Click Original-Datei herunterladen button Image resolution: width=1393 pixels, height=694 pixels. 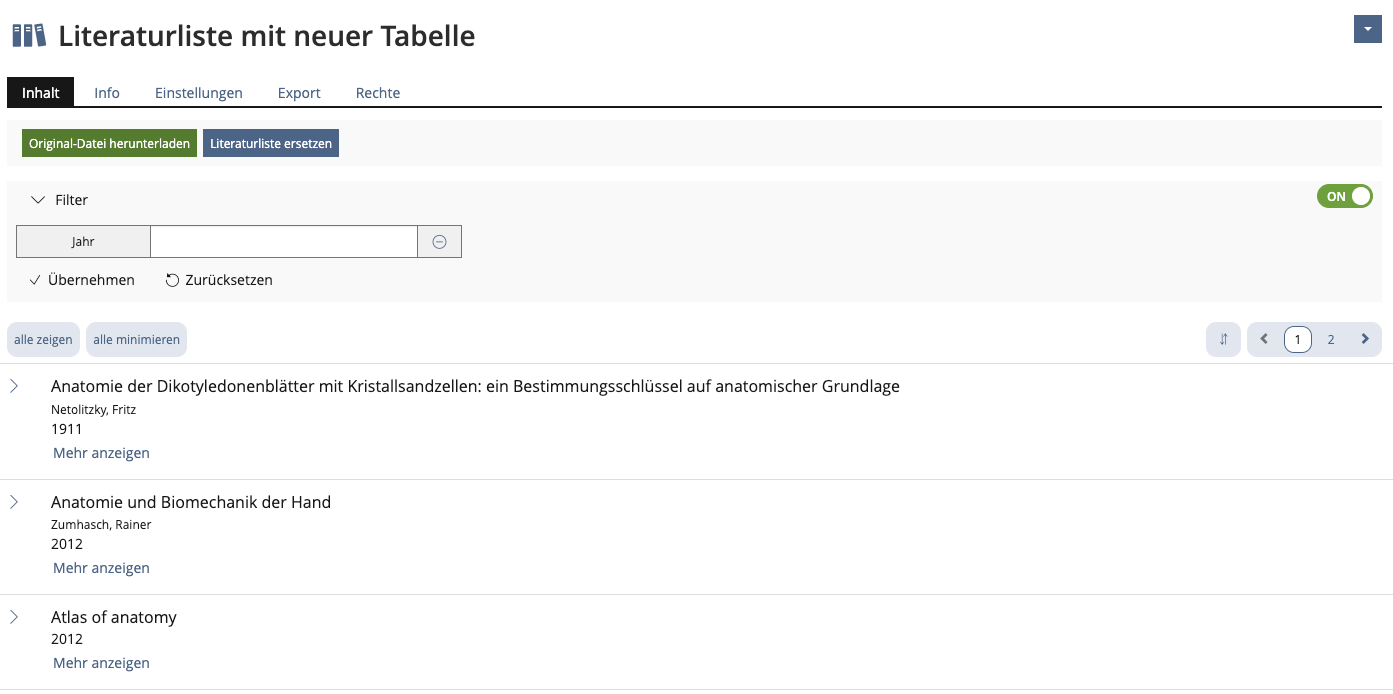[109, 144]
